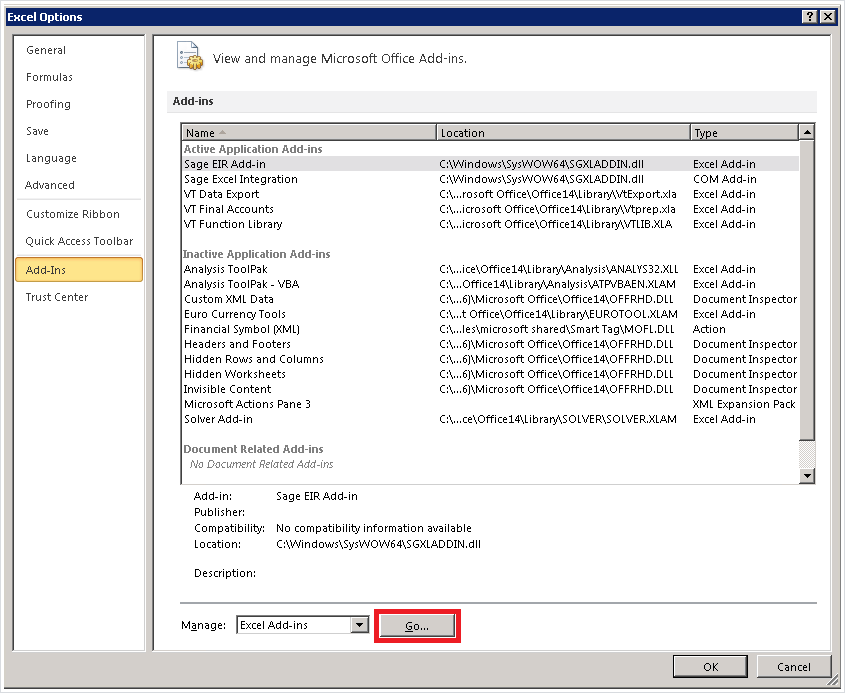Click the COM Add-in type cell
Viewport: 845px width, 693px height.
coord(725,179)
